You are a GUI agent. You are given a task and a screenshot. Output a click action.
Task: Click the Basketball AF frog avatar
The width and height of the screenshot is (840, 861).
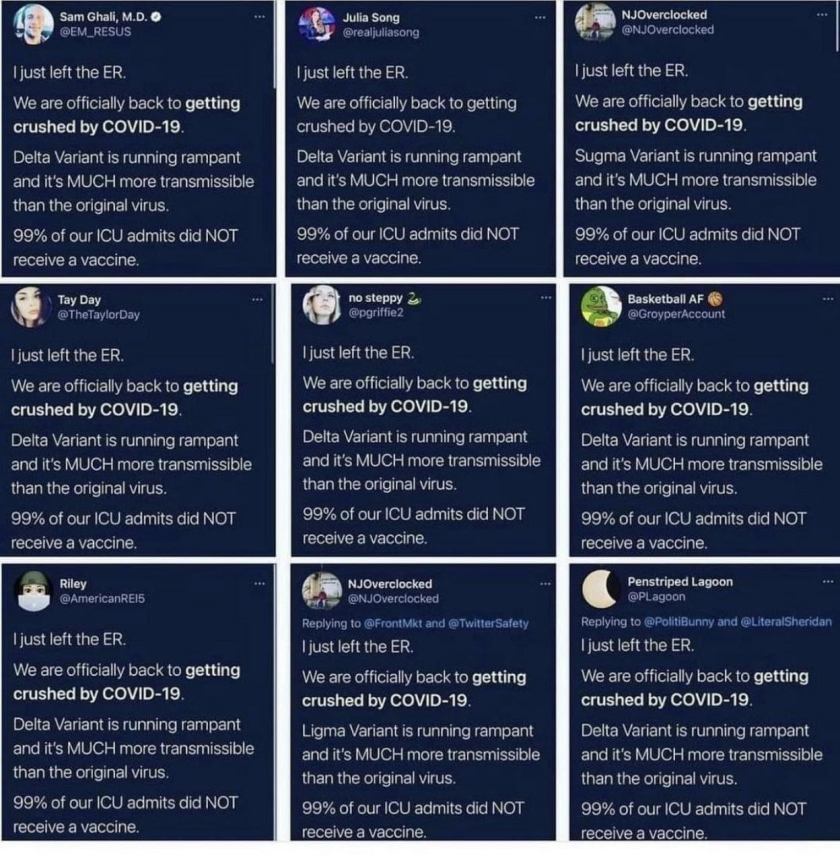601,306
